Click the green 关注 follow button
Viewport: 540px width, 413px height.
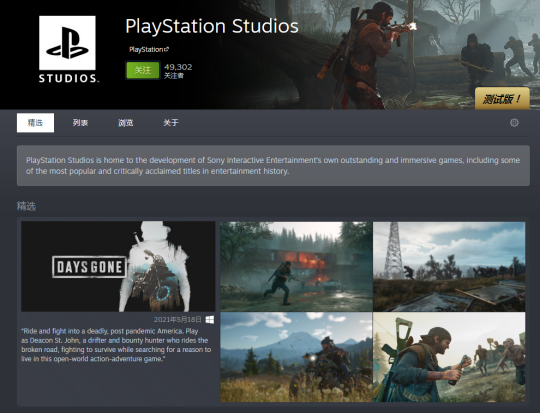[x=143, y=71]
